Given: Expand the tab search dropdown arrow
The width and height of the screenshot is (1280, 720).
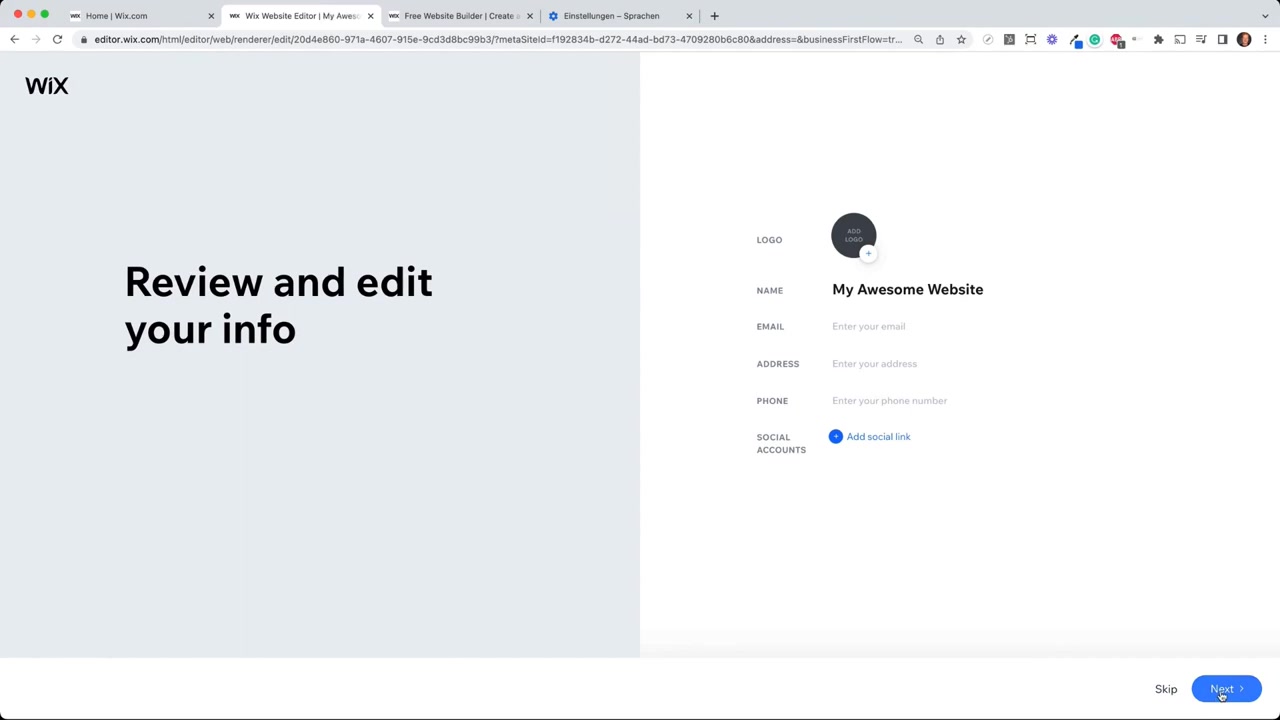Looking at the screenshot, I should (x=1265, y=16).
